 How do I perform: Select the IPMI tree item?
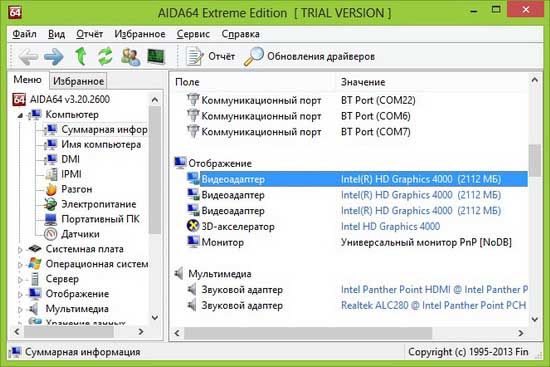71,174
